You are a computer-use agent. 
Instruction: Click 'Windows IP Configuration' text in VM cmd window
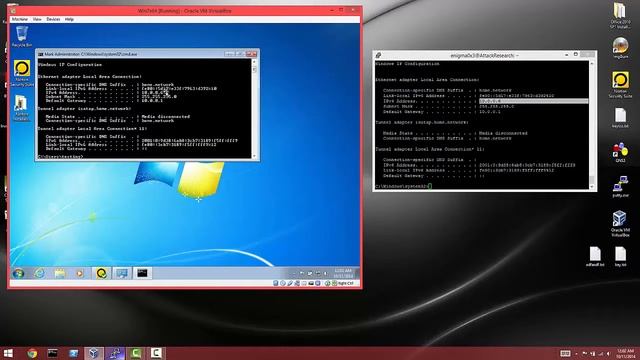70,64
